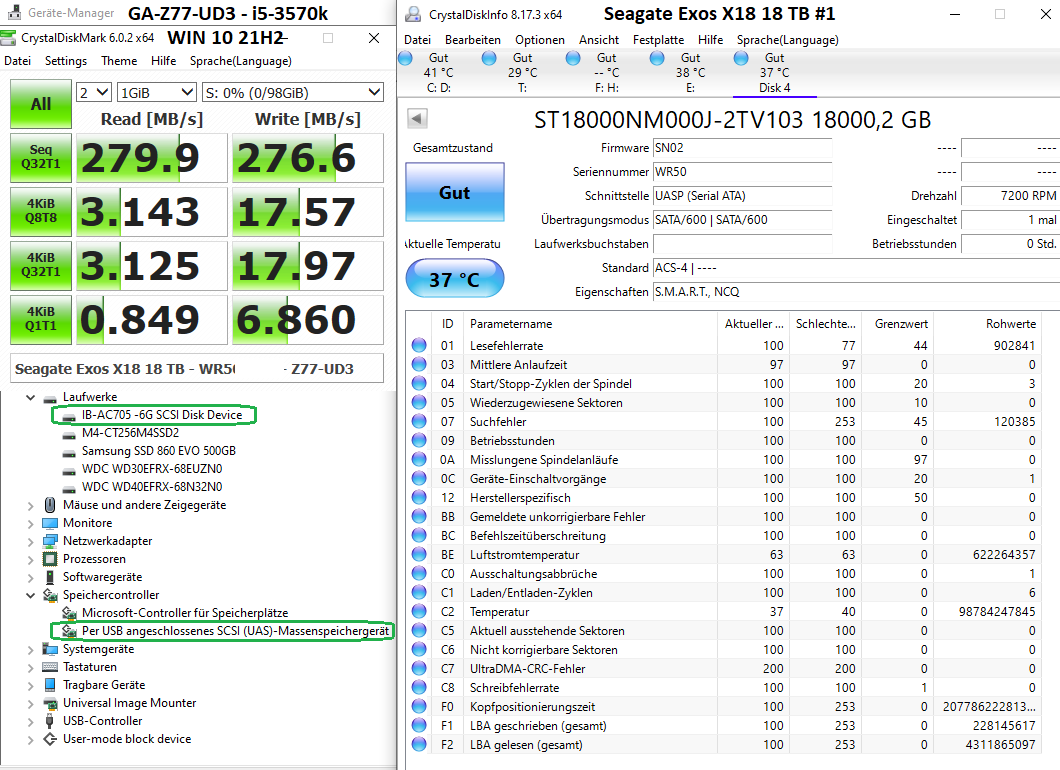The height and width of the screenshot is (770, 1060).
Task: Select the Luftstromtemperatur row
Action: pos(724,554)
